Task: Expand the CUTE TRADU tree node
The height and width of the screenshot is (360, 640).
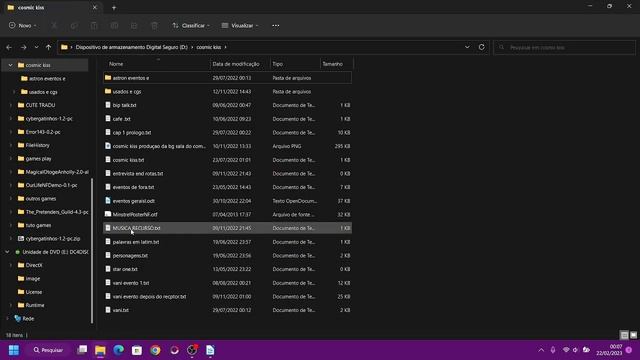Action: pyautogui.click(x=11, y=105)
